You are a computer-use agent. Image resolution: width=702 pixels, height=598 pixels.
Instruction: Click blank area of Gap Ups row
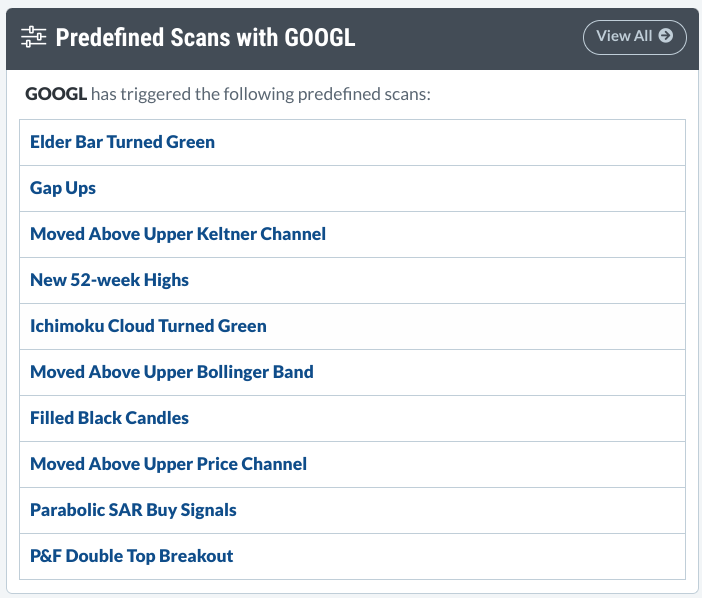pyautogui.click(x=390, y=188)
